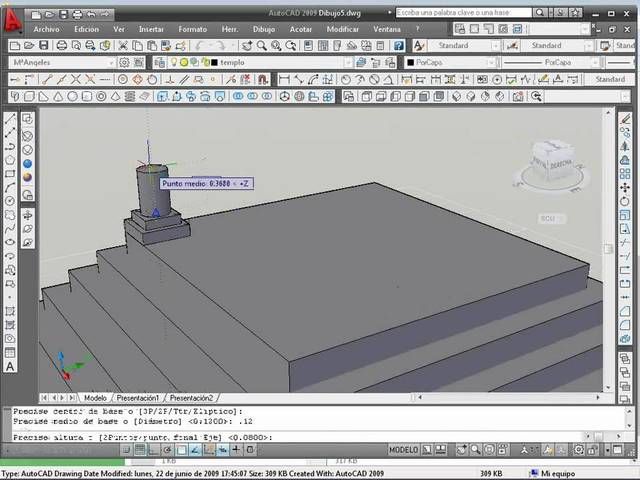Start the Linear dimension tool

284,79
